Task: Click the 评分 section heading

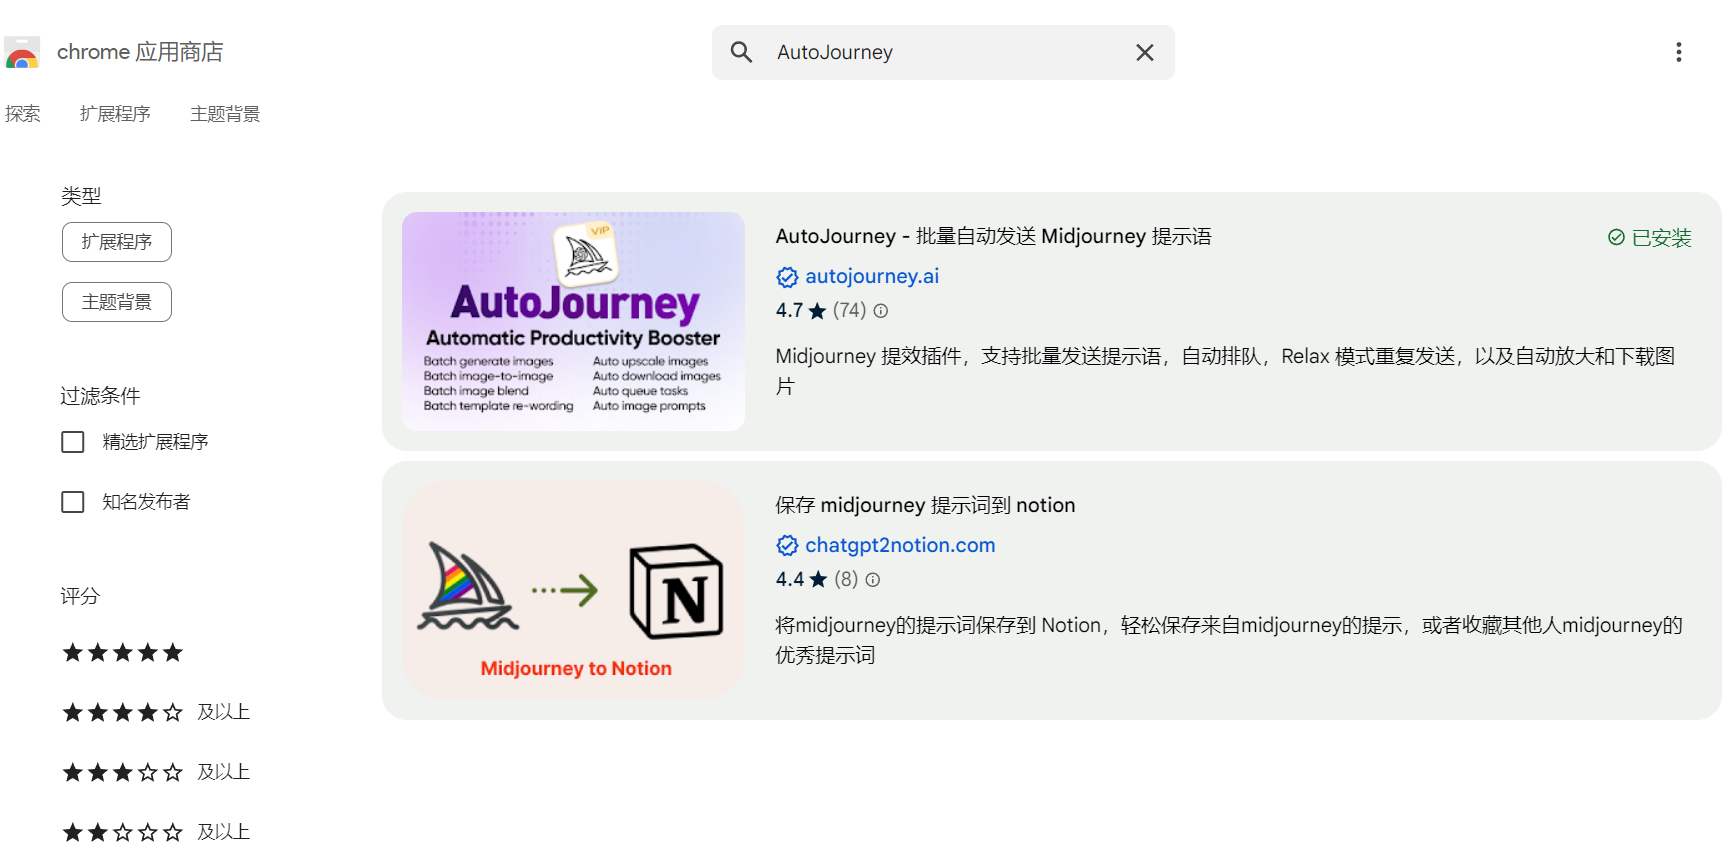Action: point(80,596)
